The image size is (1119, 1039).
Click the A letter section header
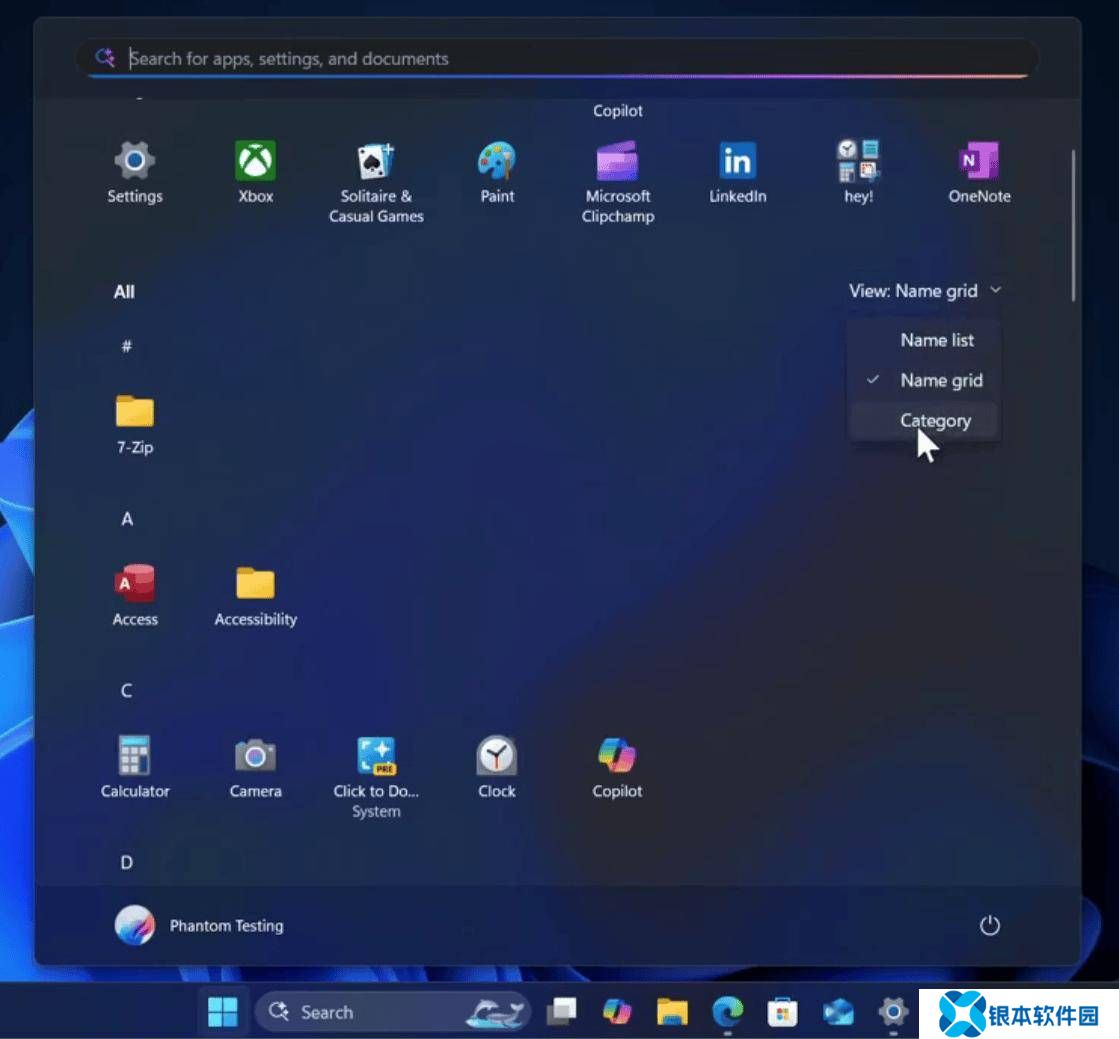pyautogui.click(x=126, y=519)
